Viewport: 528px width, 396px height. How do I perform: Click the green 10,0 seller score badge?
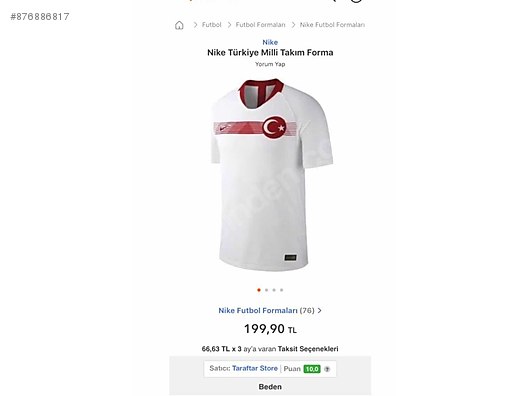click(x=312, y=369)
